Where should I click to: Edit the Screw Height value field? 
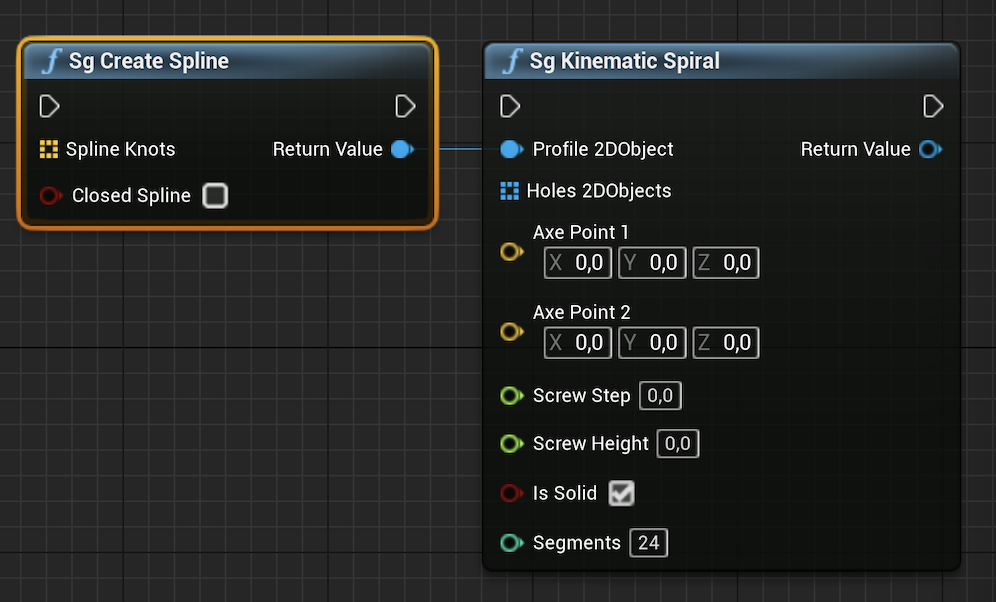tap(678, 443)
